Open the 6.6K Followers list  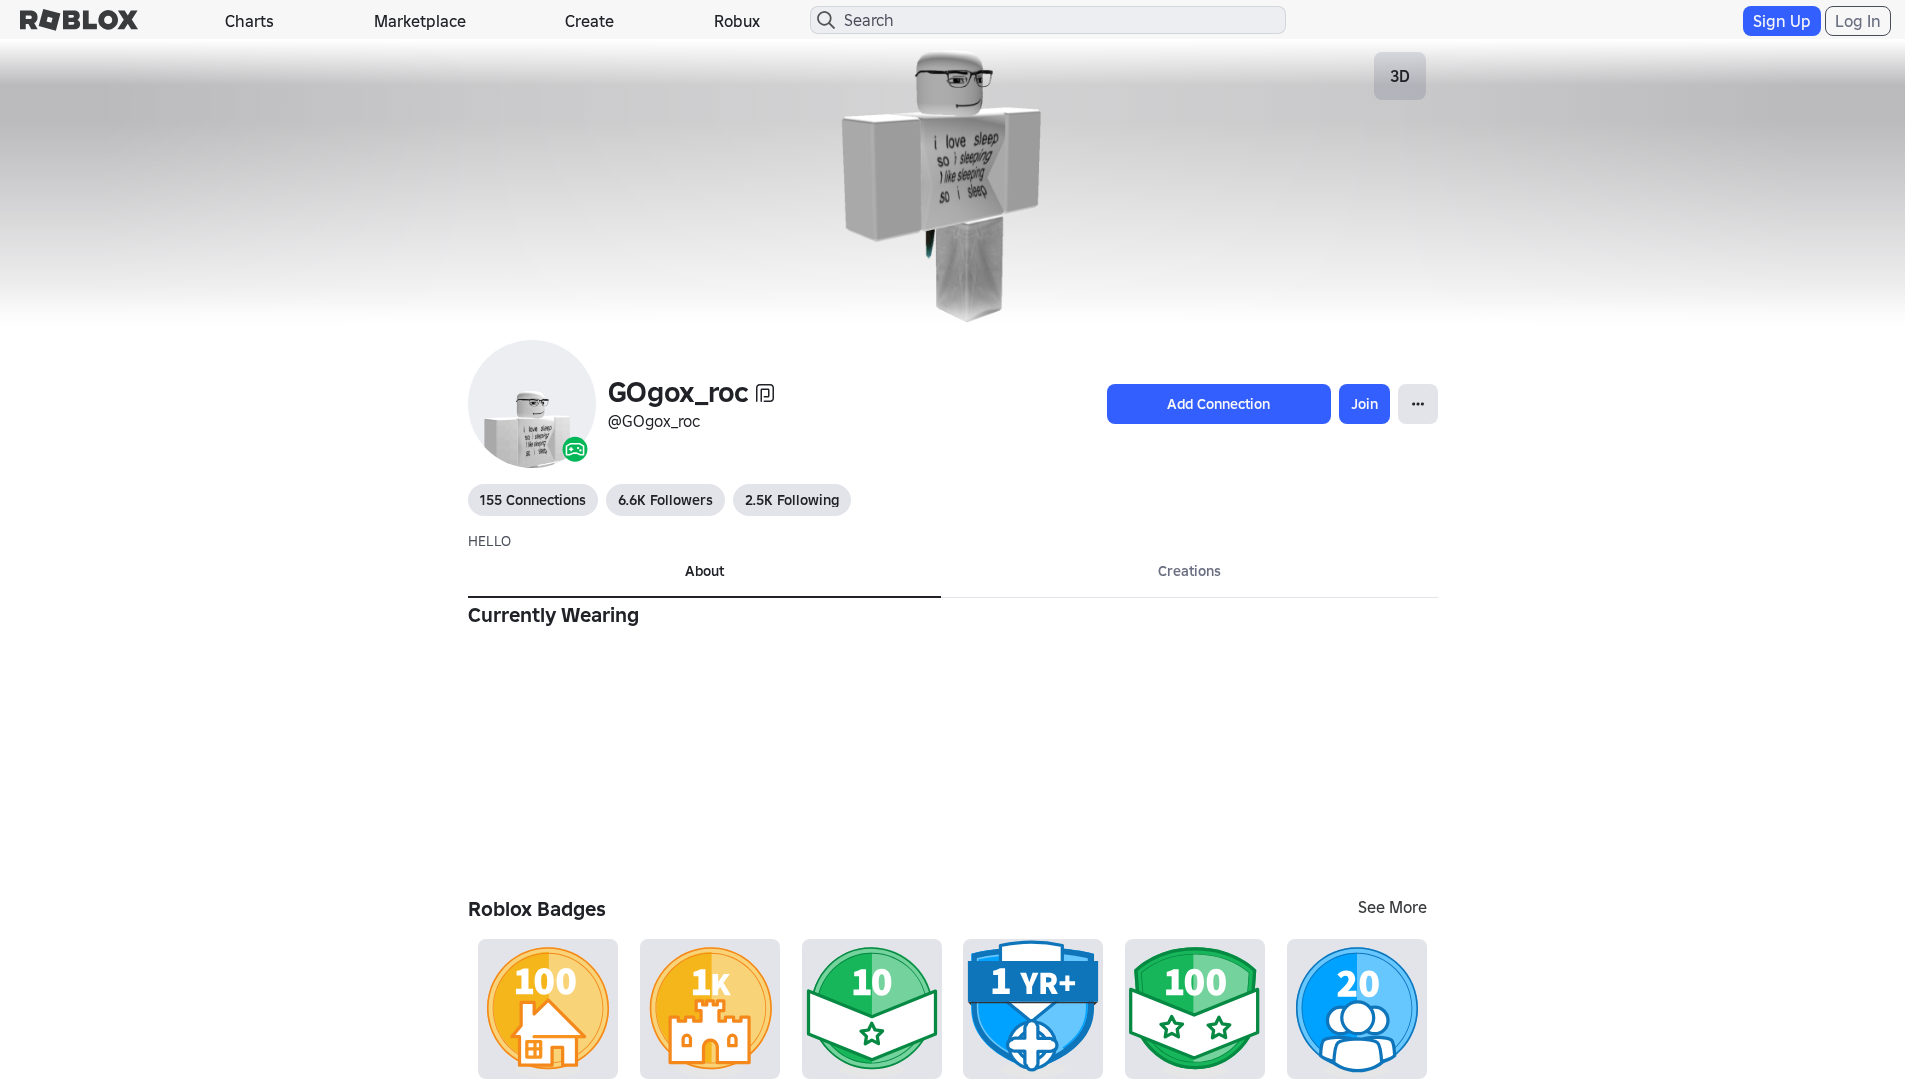[x=665, y=500]
